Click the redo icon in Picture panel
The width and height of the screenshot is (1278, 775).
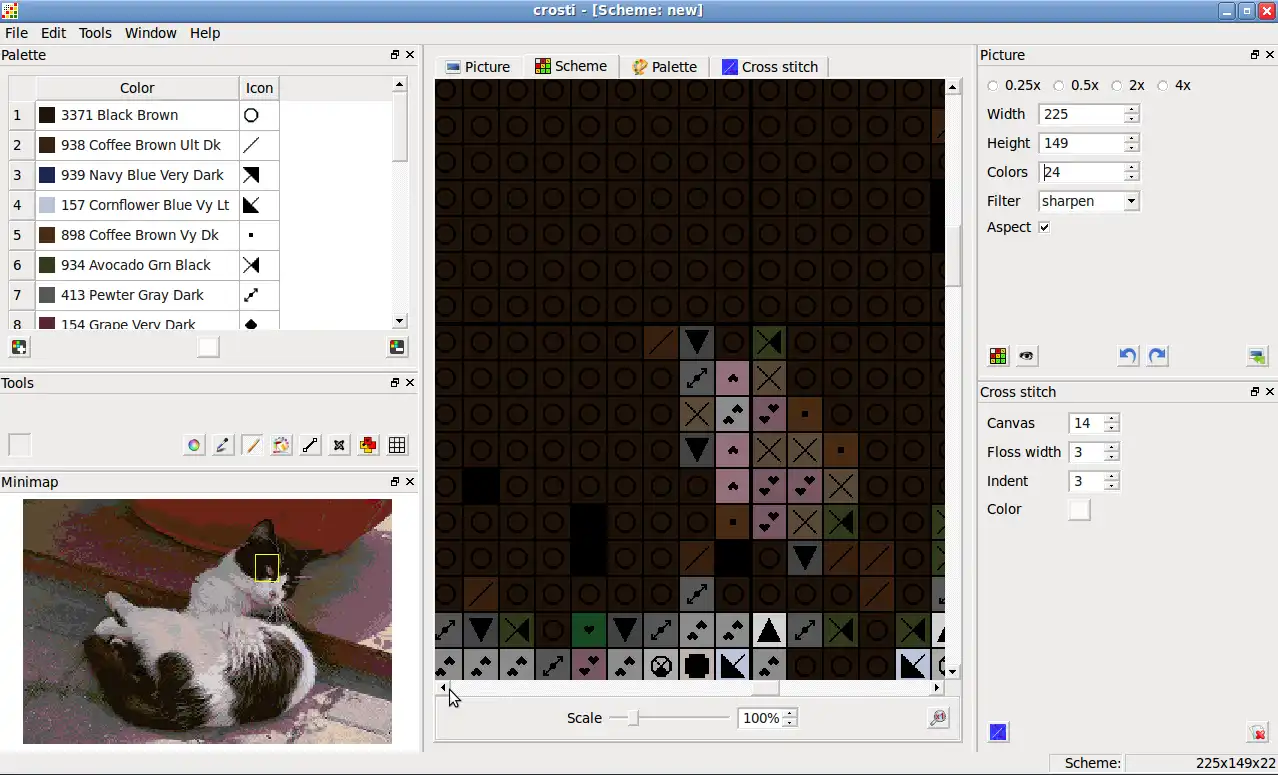point(1157,355)
